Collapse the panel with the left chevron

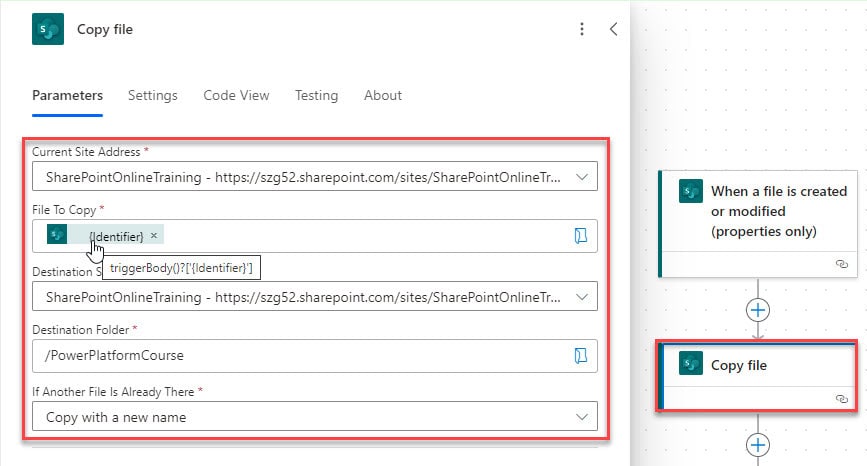click(613, 29)
